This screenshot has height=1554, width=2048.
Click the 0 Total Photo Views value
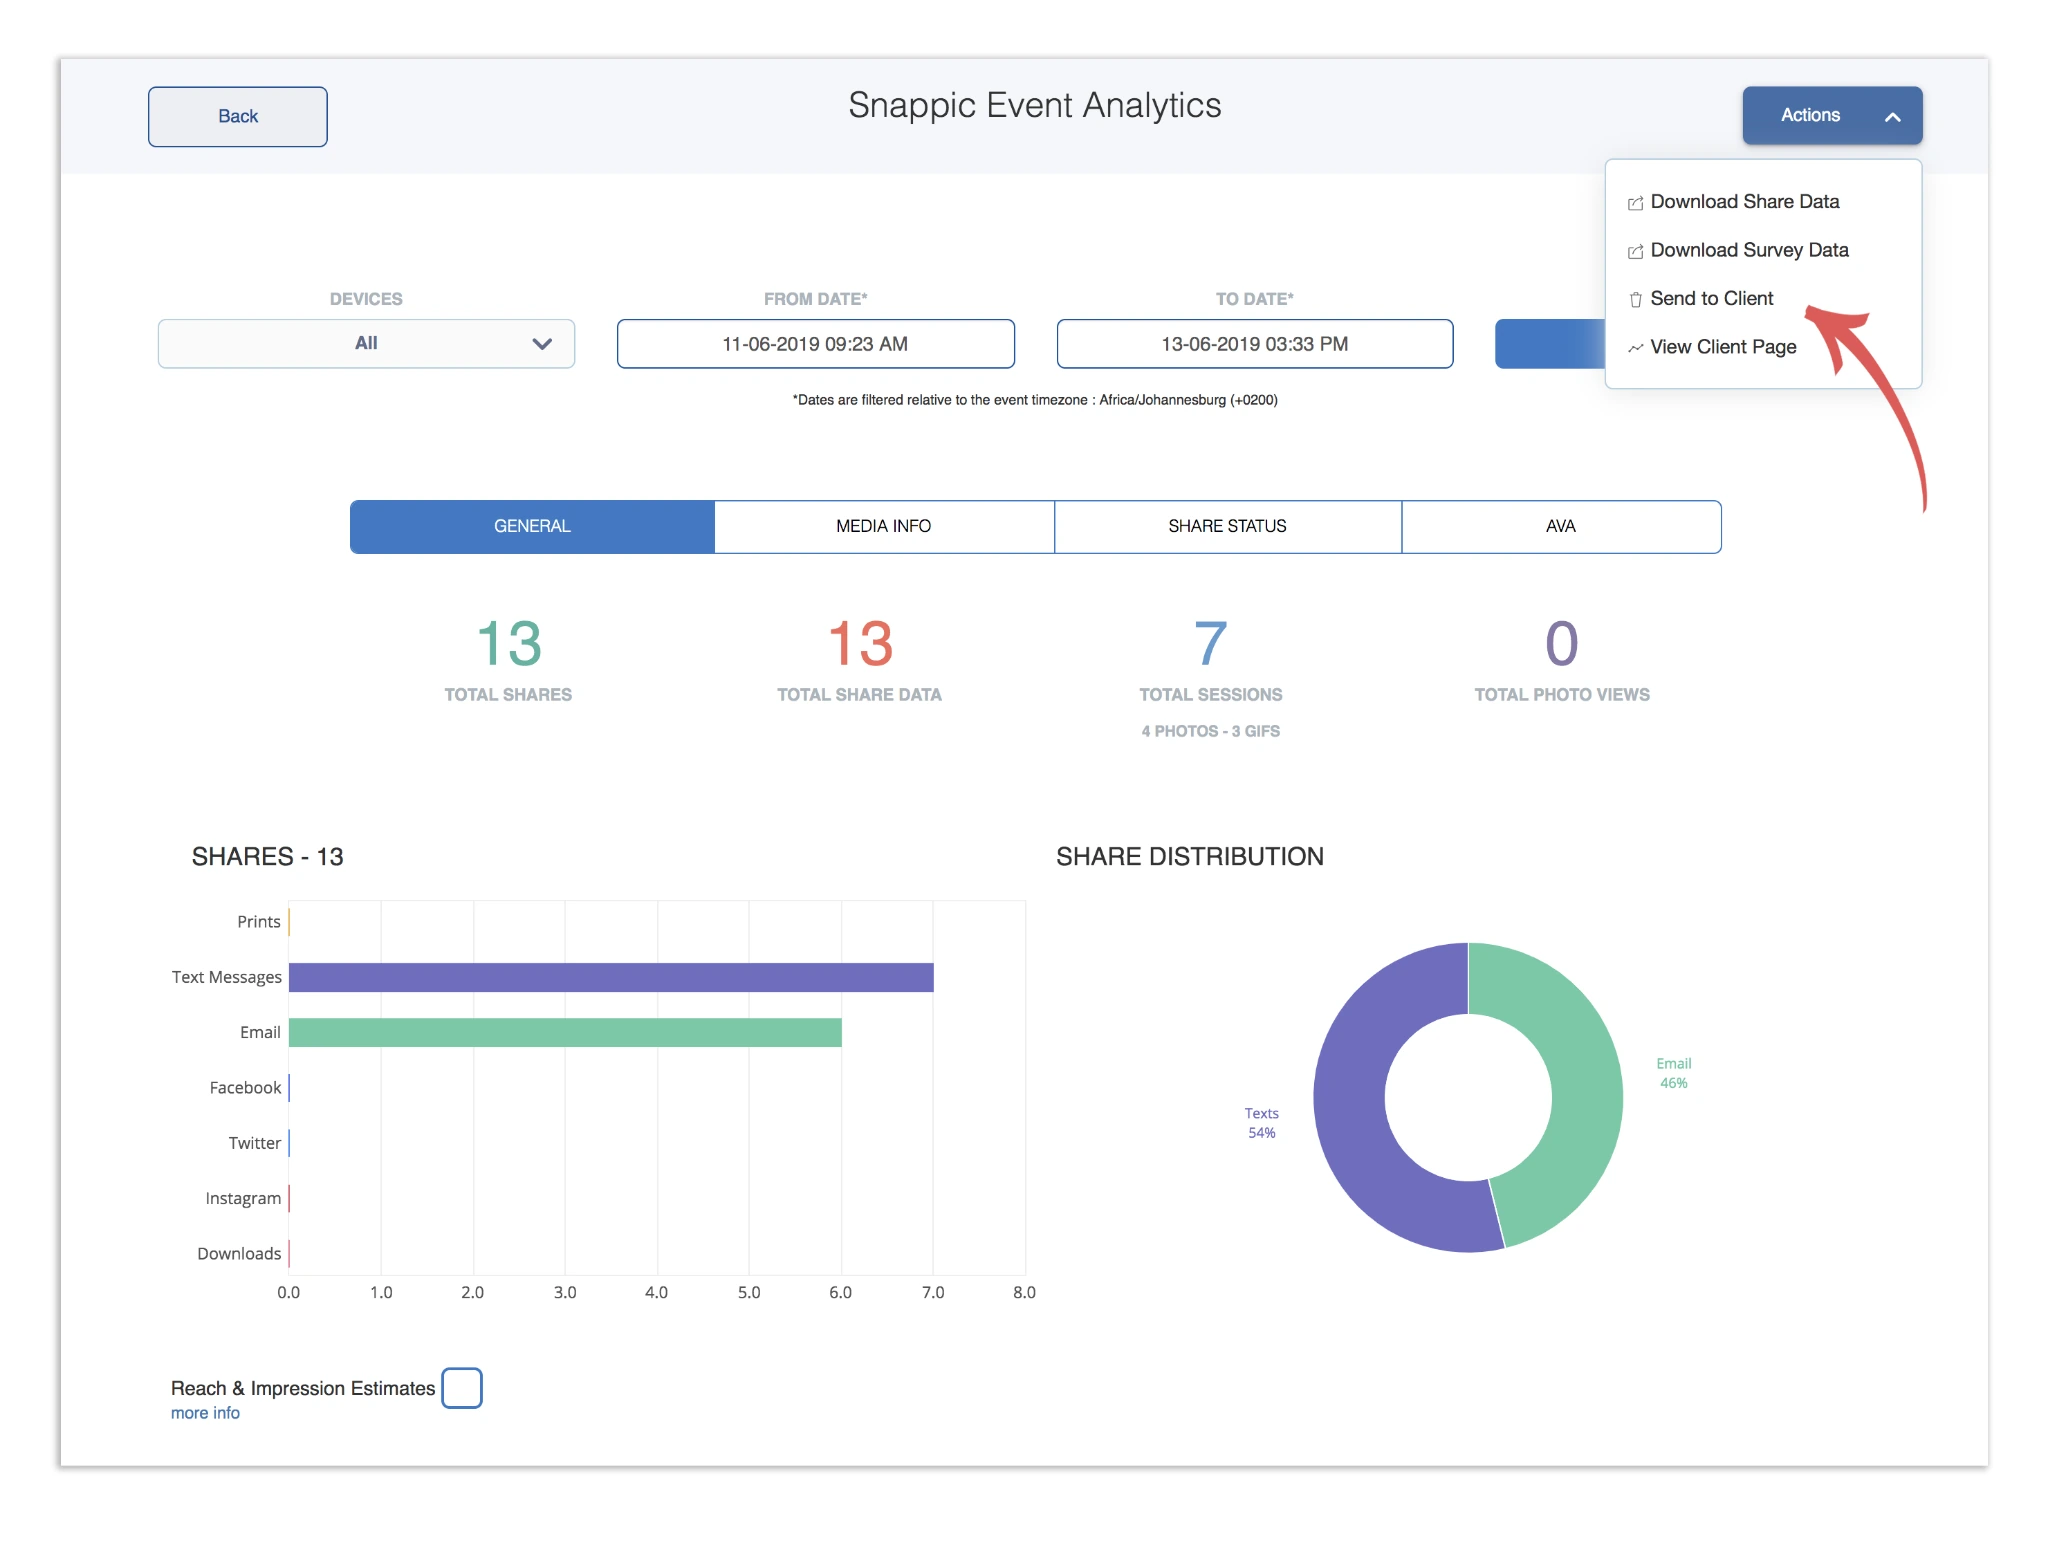point(1561,643)
